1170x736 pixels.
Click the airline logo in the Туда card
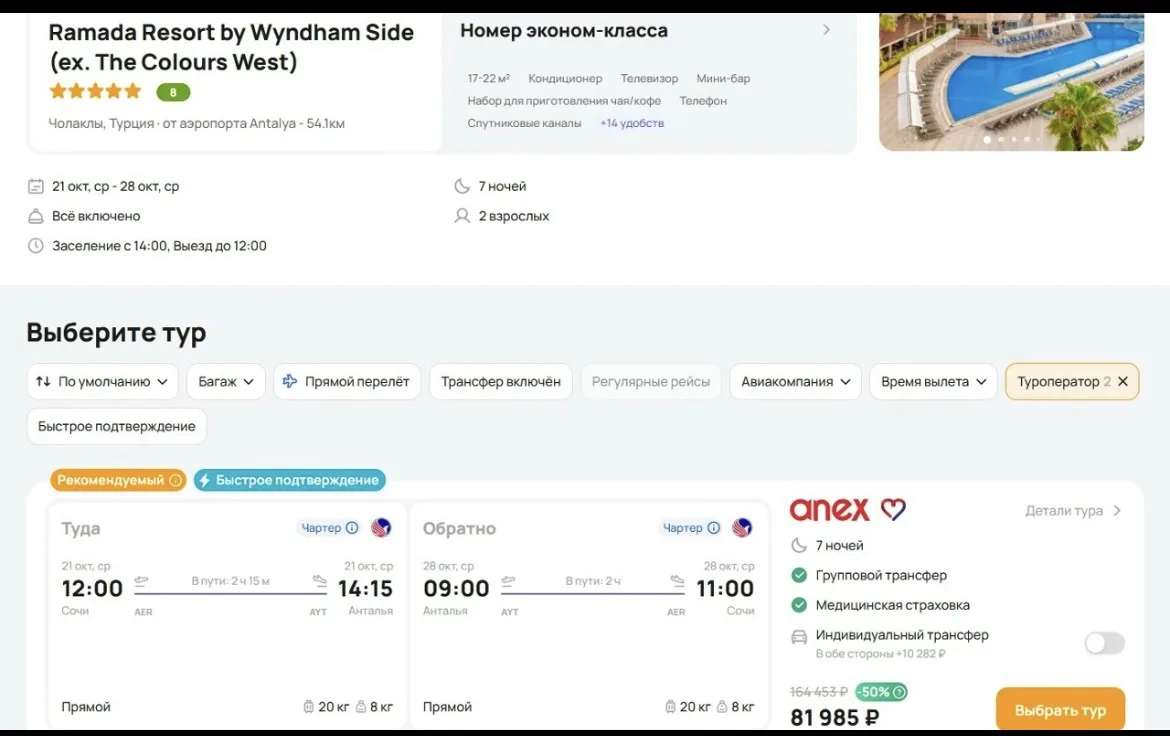click(381, 528)
